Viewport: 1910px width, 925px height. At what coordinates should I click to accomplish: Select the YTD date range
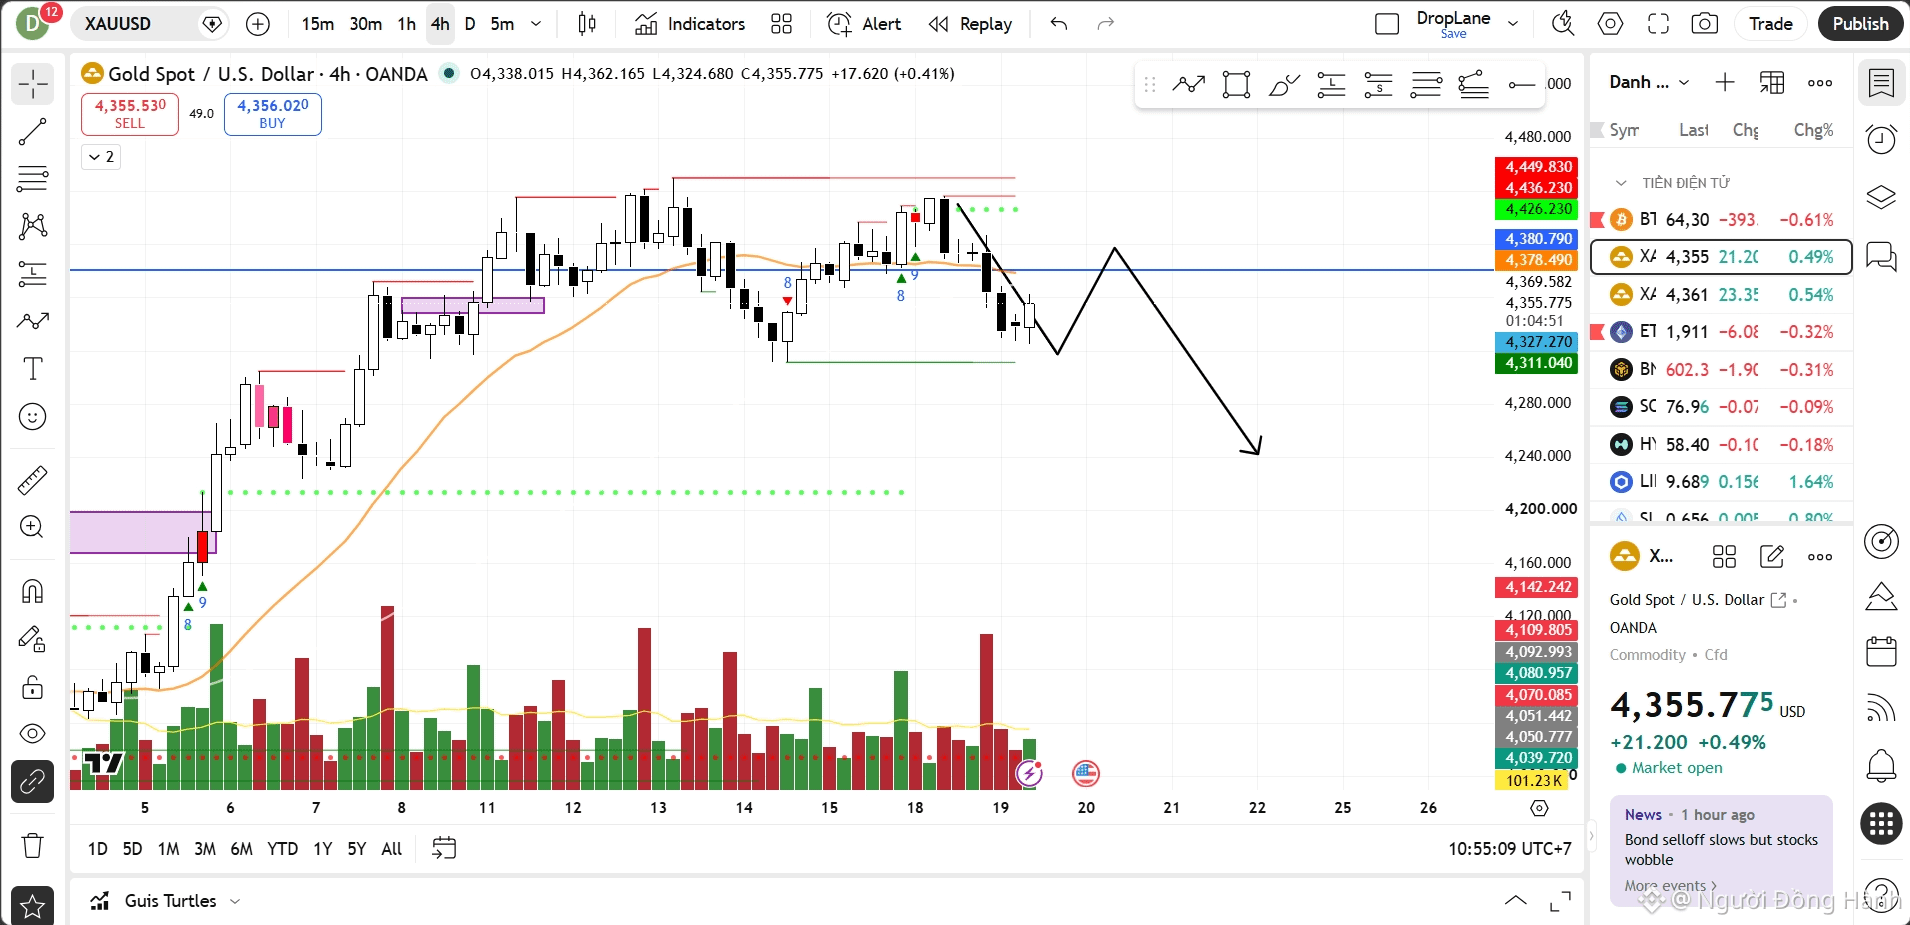point(282,849)
